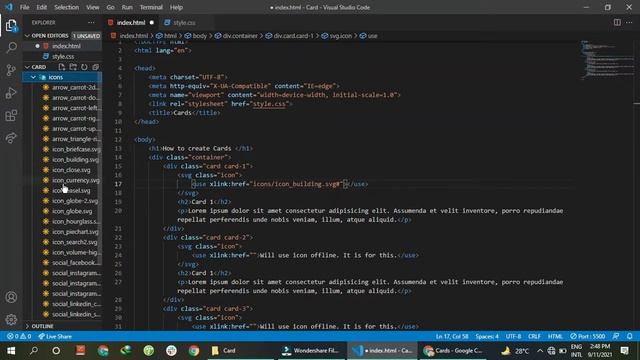Open the Windows Start menu
The height and width of the screenshot is (360, 640).
click(11, 351)
